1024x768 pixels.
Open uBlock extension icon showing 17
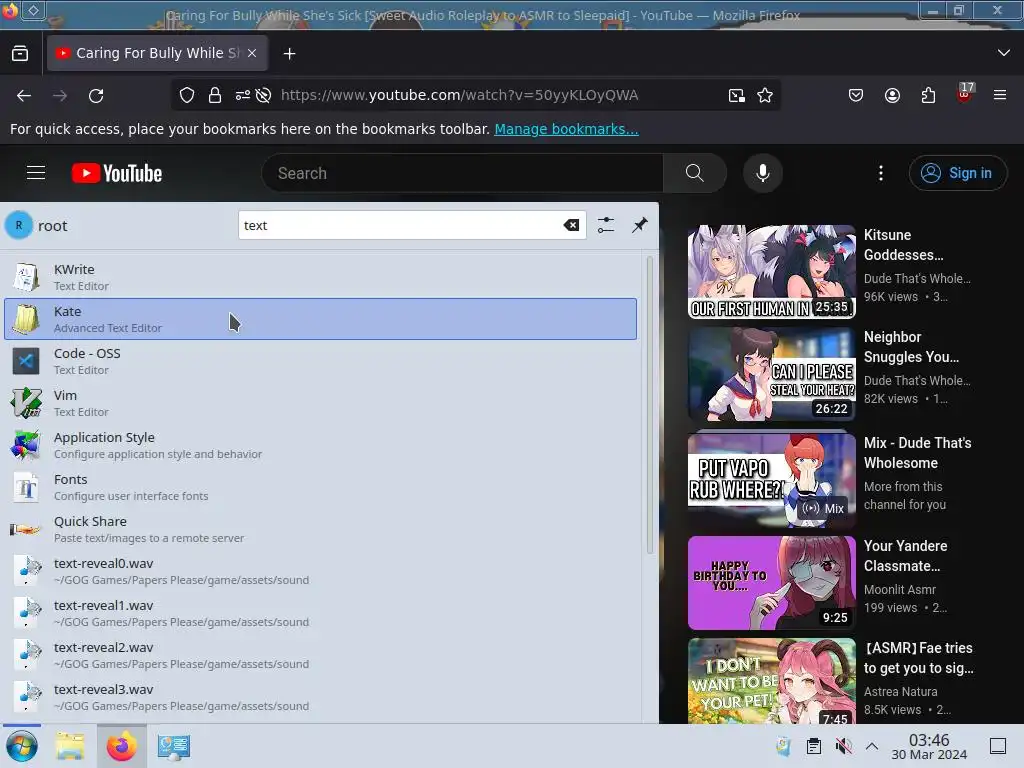(965, 94)
